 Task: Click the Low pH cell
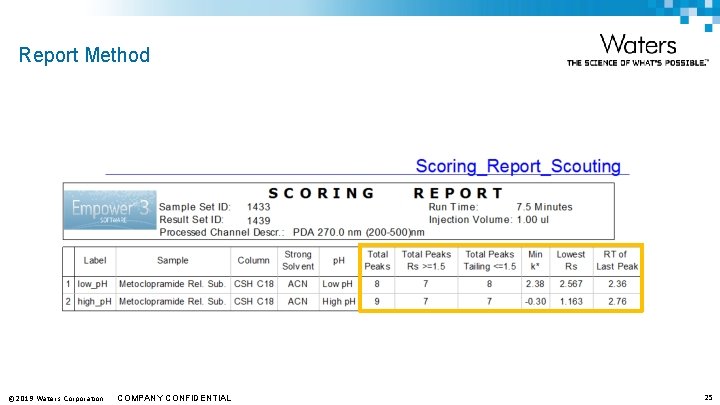coord(338,284)
